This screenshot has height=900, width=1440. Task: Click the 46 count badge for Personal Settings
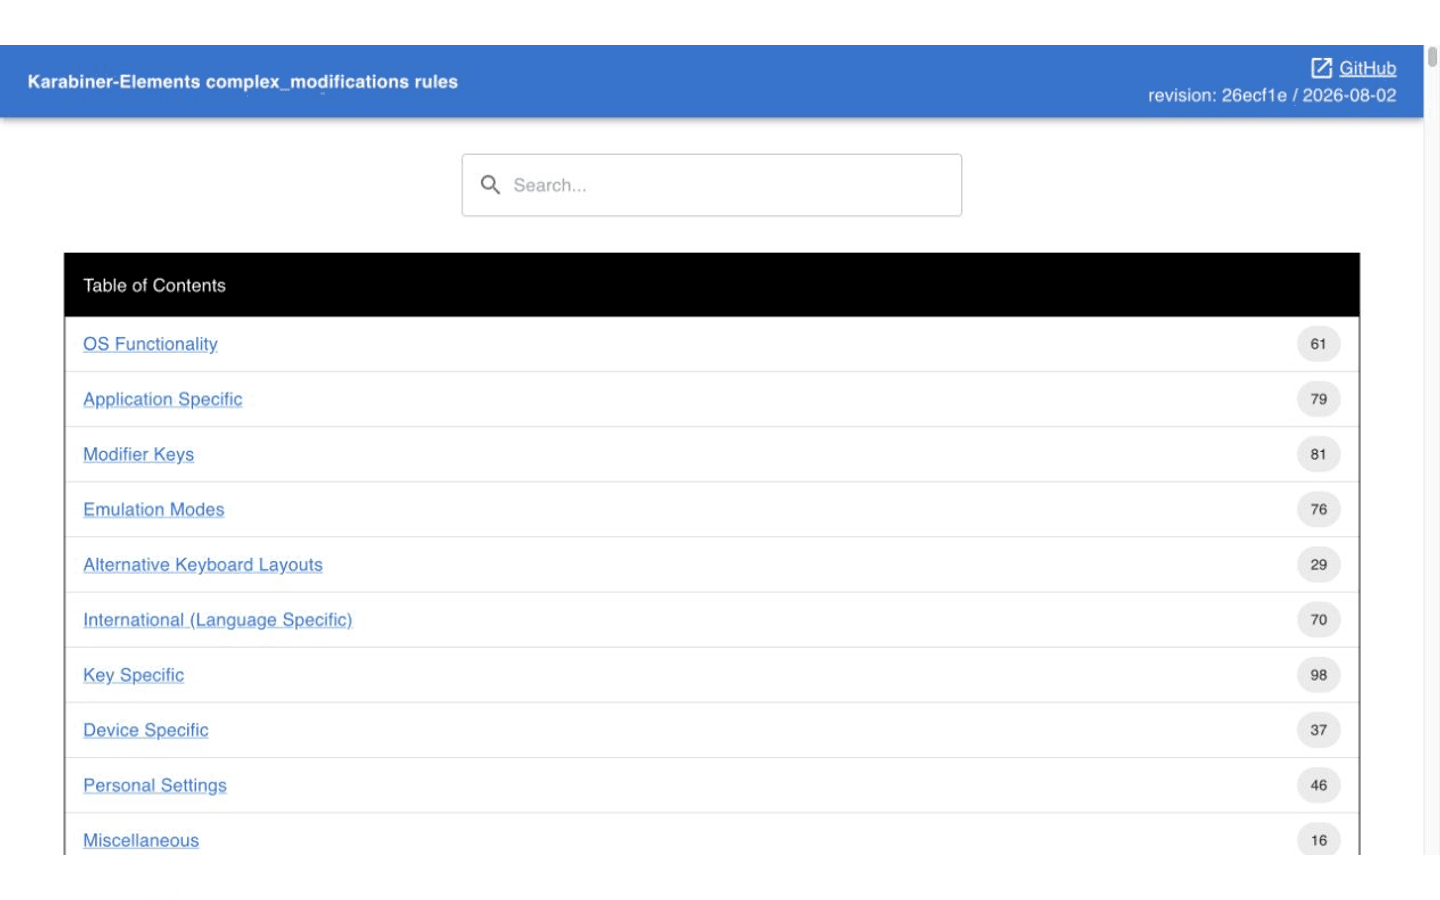pos(1319,785)
